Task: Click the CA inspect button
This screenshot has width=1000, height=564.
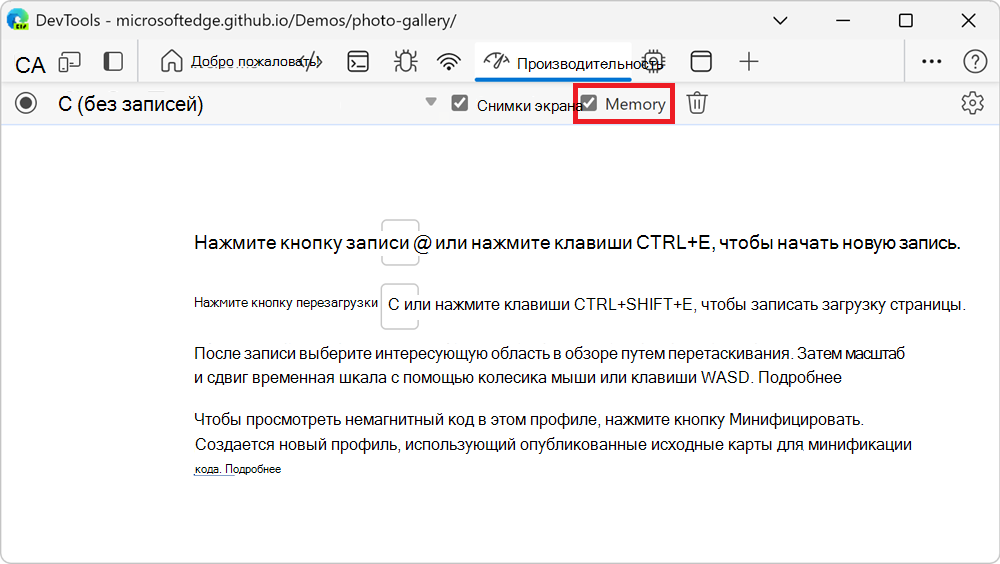Action: point(30,65)
